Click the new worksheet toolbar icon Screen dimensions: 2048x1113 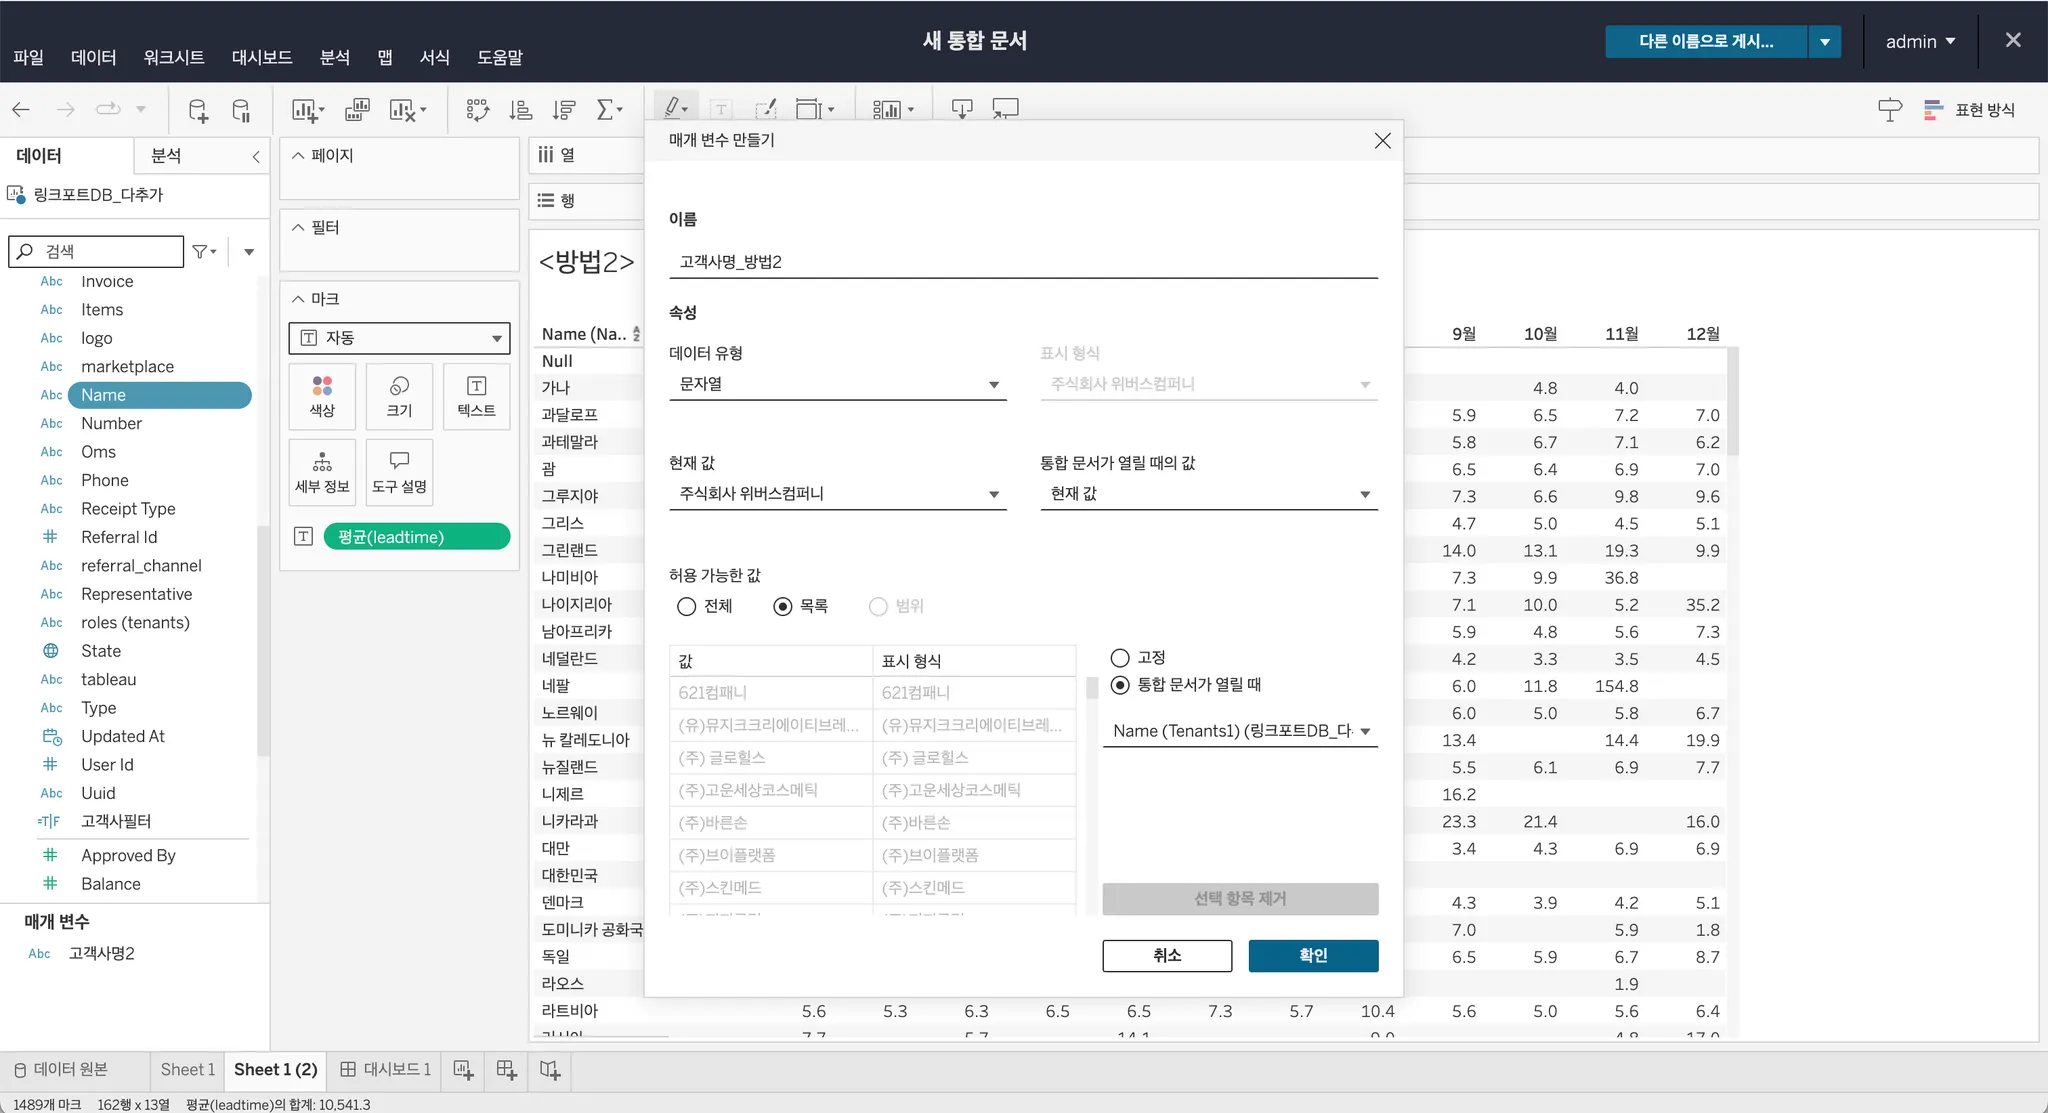coord(305,110)
